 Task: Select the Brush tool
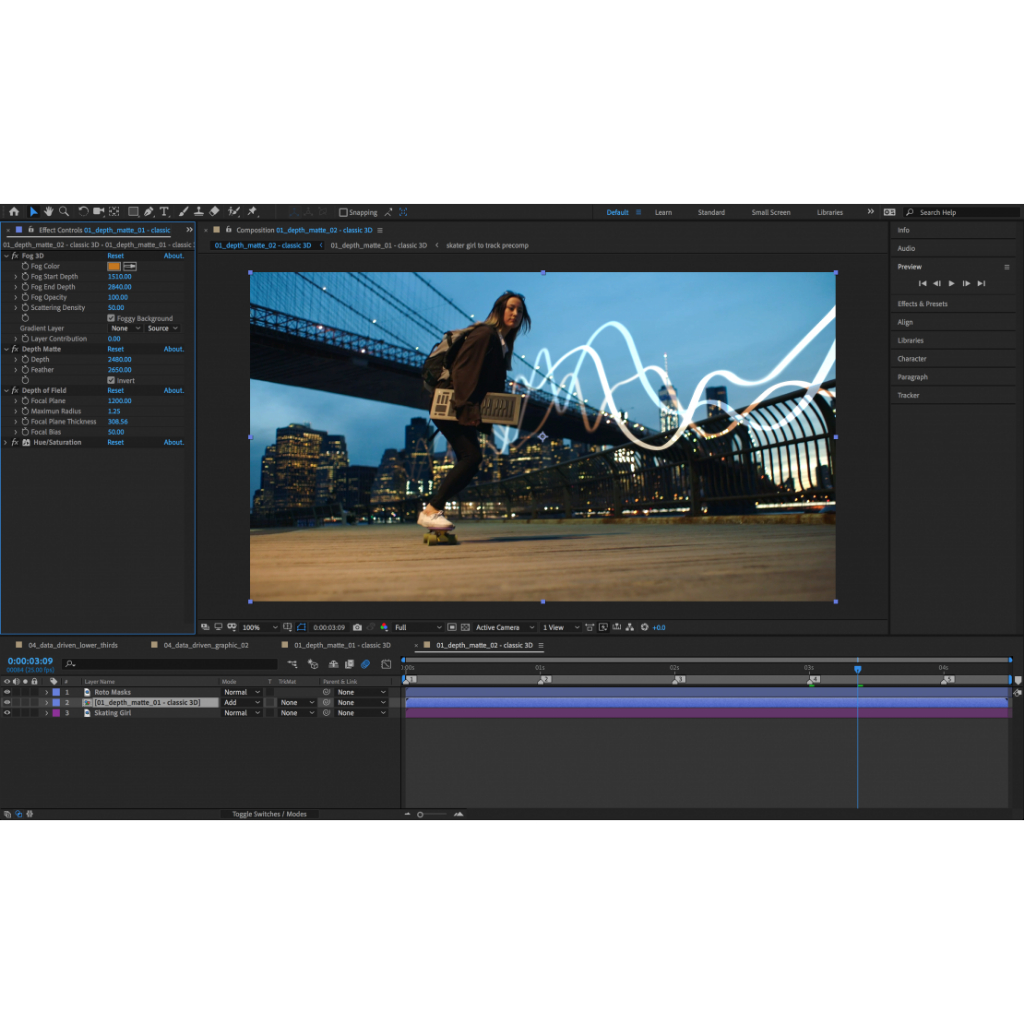[182, 212]
